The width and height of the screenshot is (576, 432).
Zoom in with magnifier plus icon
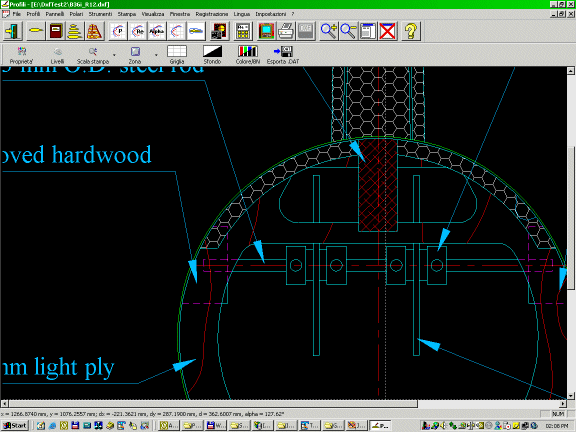(x=329, y=31)
